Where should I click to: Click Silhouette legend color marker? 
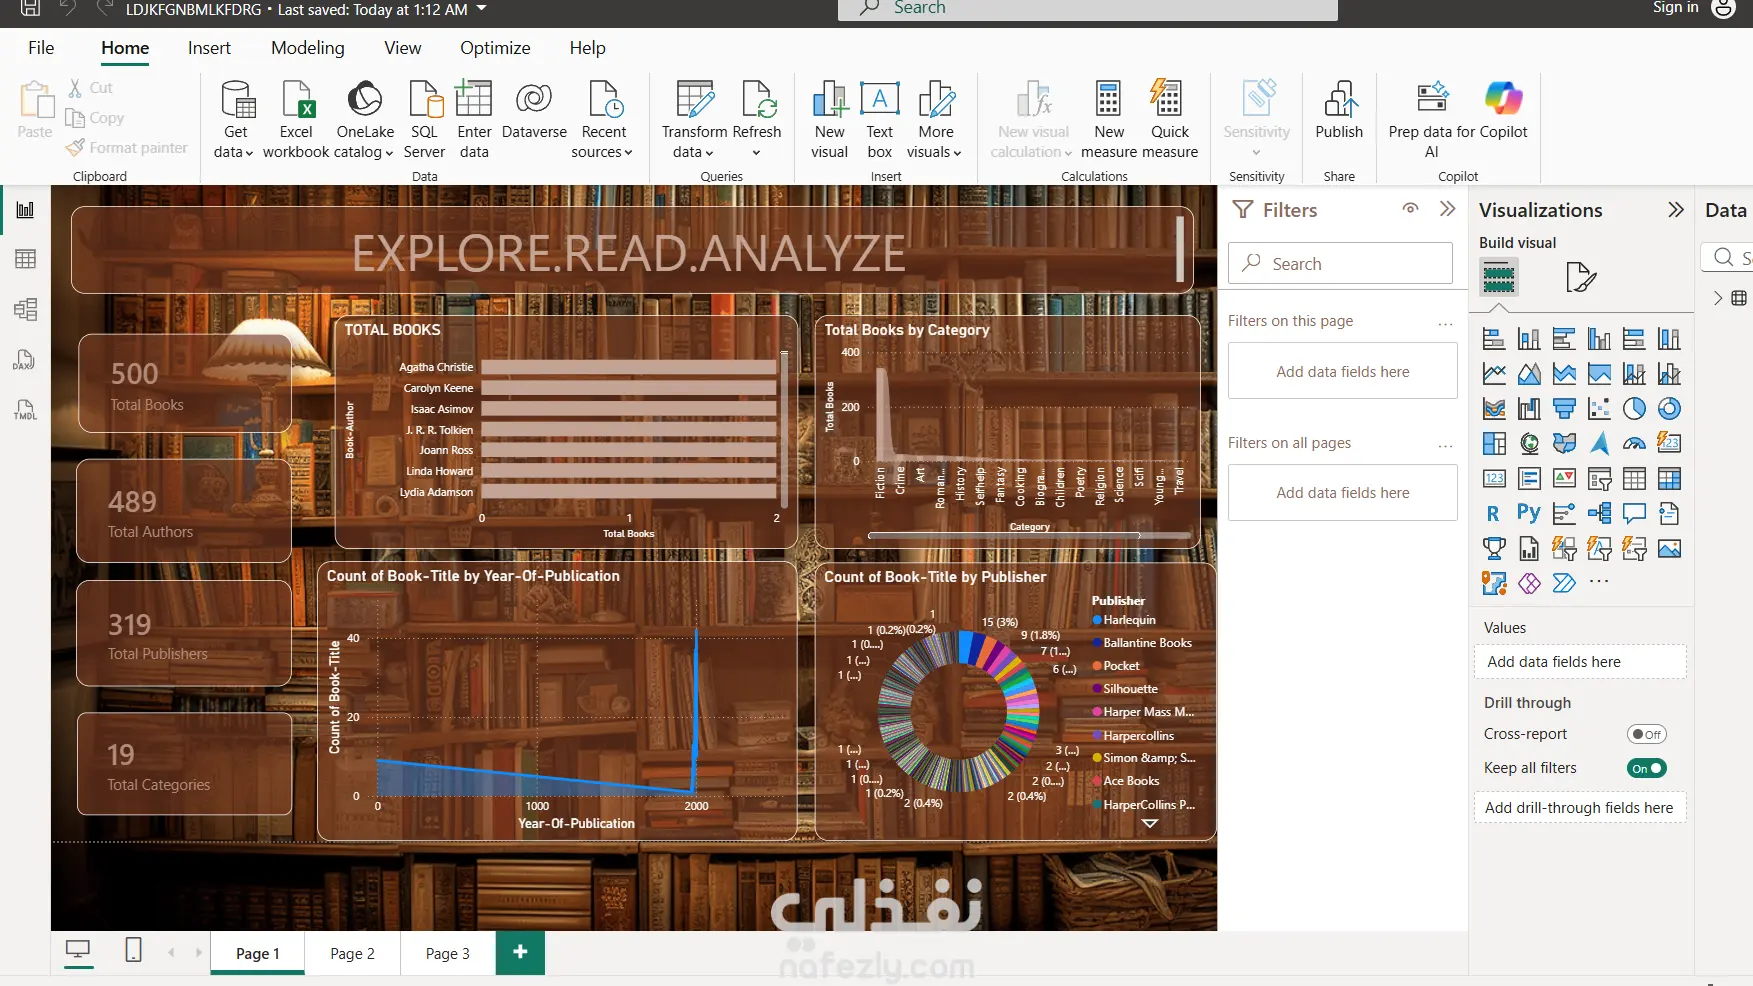click(x=1097, y=689)
